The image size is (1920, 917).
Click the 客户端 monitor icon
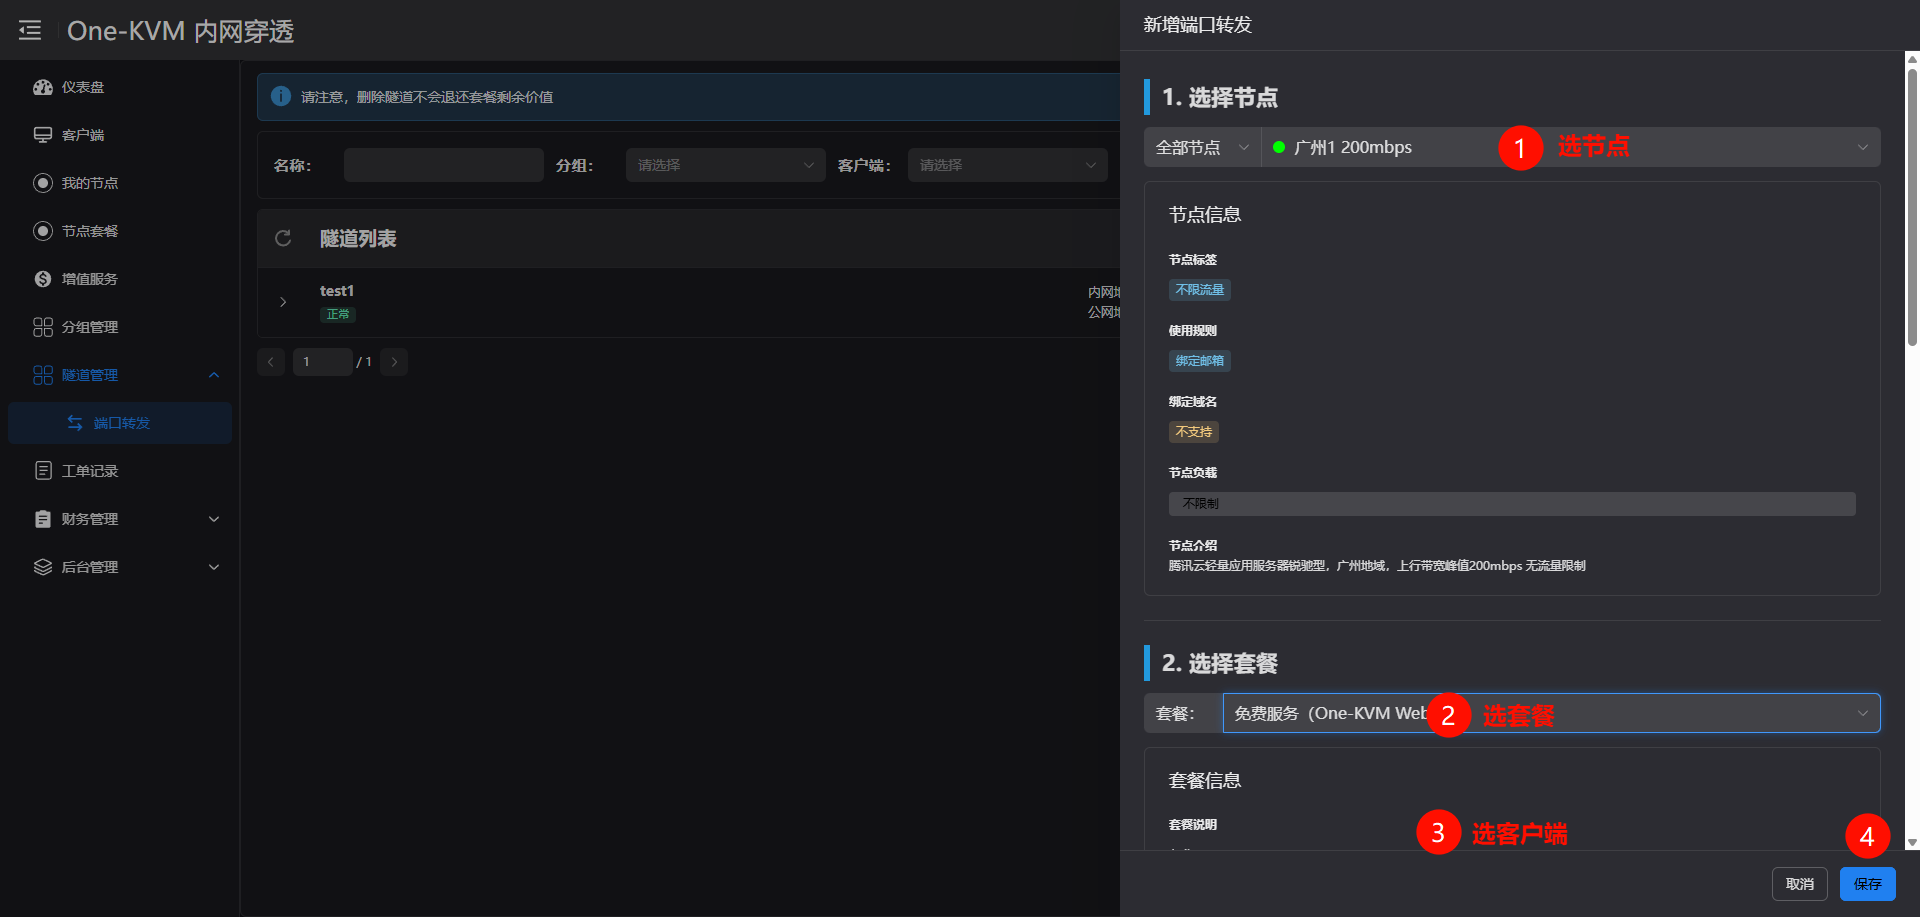43,135
